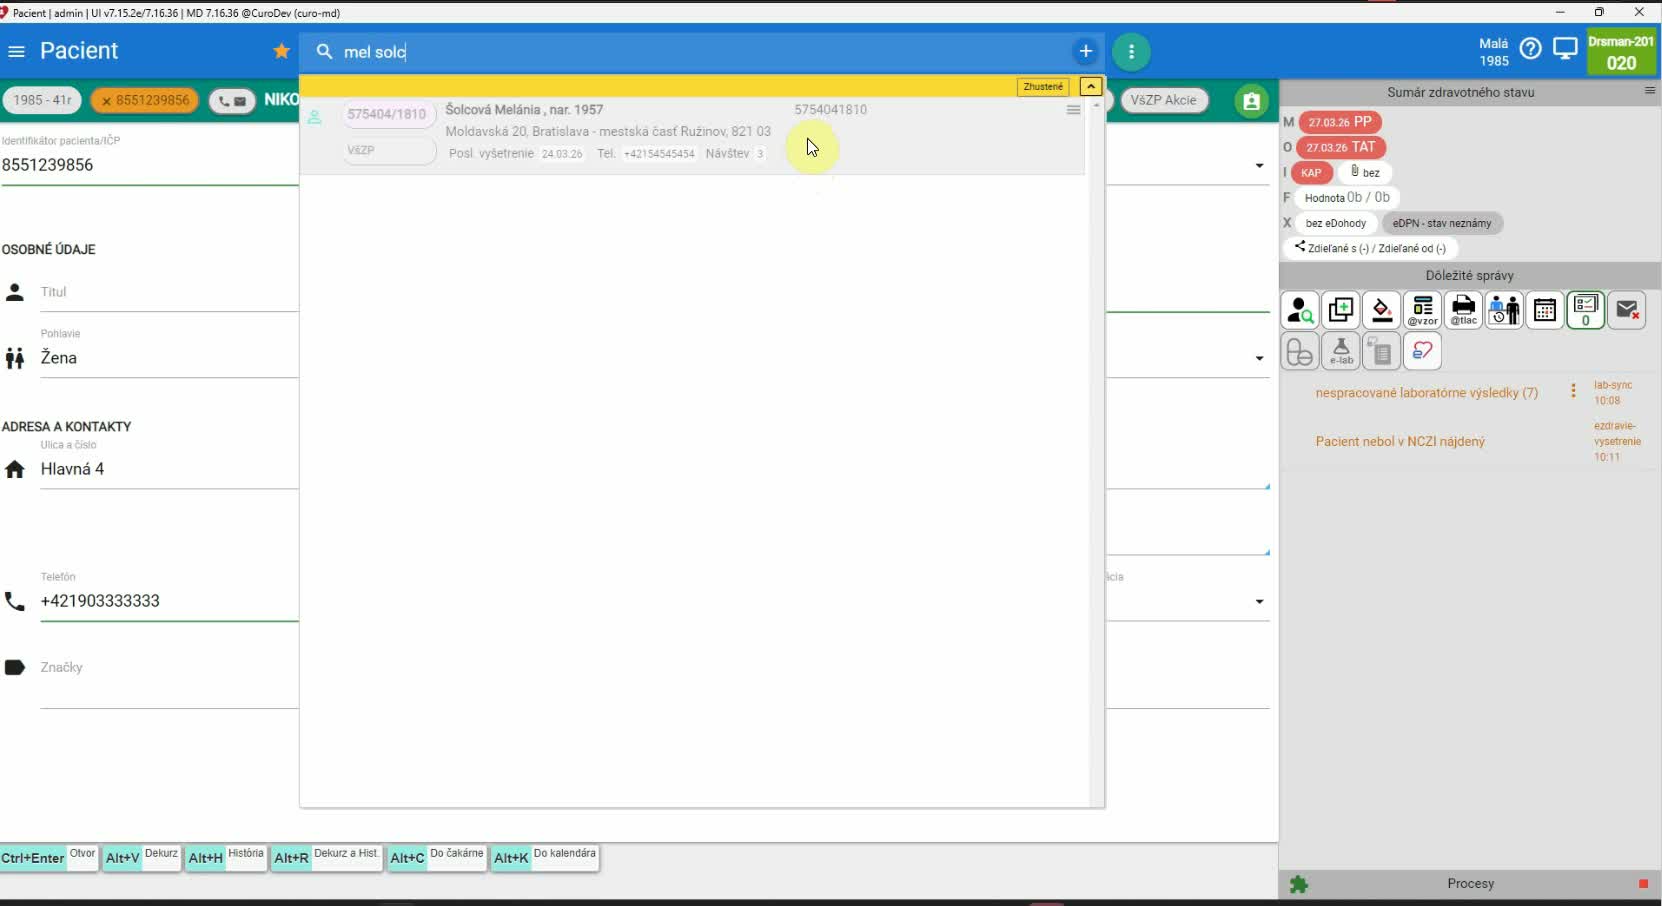Click the e-lab flask icon
The height and width of the screenshot is (906, 1662).
1341,352
